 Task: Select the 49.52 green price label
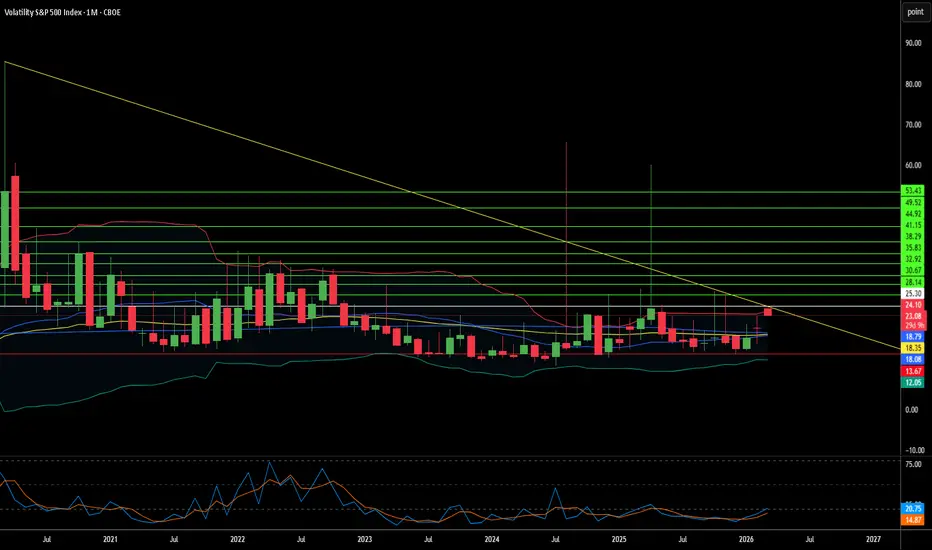[913, 202]
